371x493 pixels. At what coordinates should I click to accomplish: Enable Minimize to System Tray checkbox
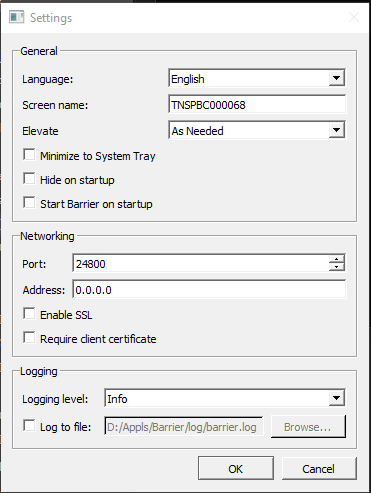coord(29,155)
